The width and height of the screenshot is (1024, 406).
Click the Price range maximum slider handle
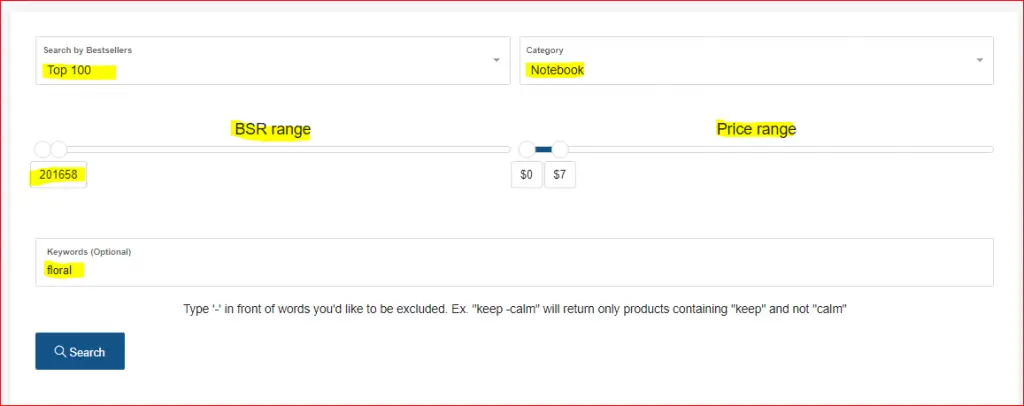(x=560, y=149)
